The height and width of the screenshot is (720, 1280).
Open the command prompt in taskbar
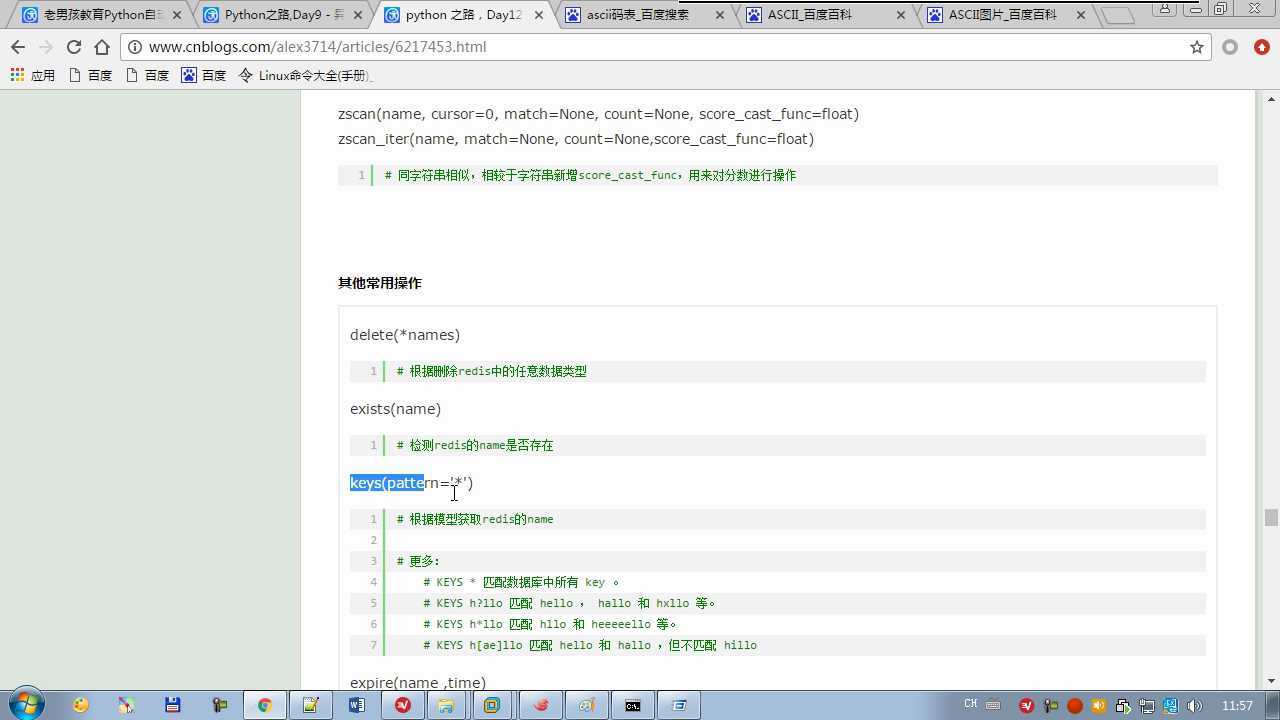click(633, 705)
